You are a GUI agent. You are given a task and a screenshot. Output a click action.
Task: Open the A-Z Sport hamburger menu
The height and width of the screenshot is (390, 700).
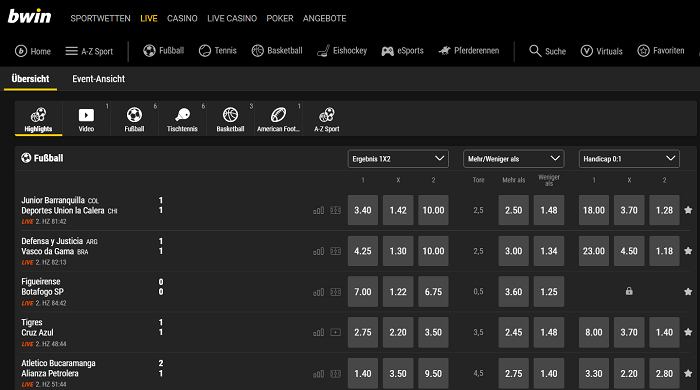click(89, 51)
